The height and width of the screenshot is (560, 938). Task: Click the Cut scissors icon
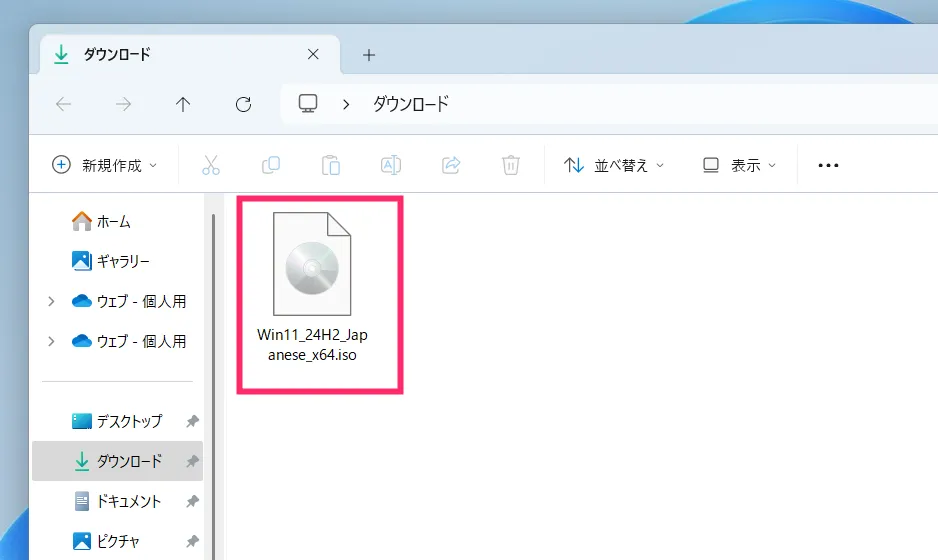[x=211, y=165]
